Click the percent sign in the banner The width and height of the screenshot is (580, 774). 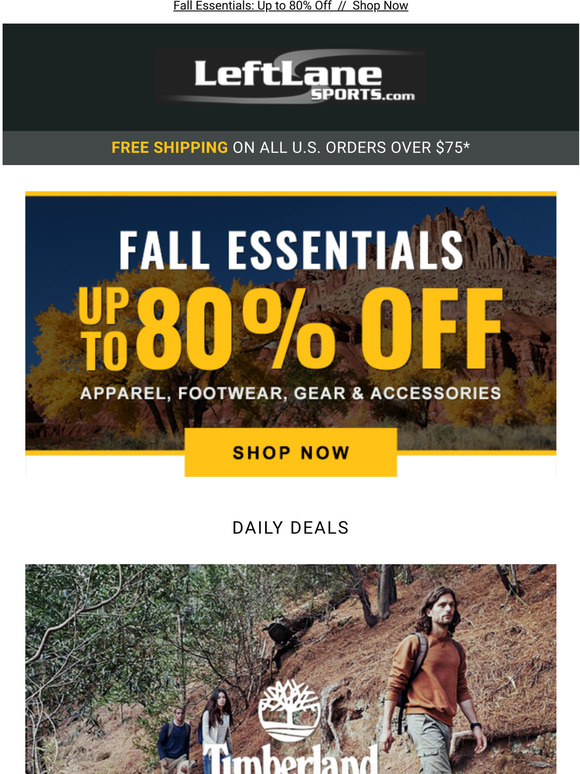[289, 329]
